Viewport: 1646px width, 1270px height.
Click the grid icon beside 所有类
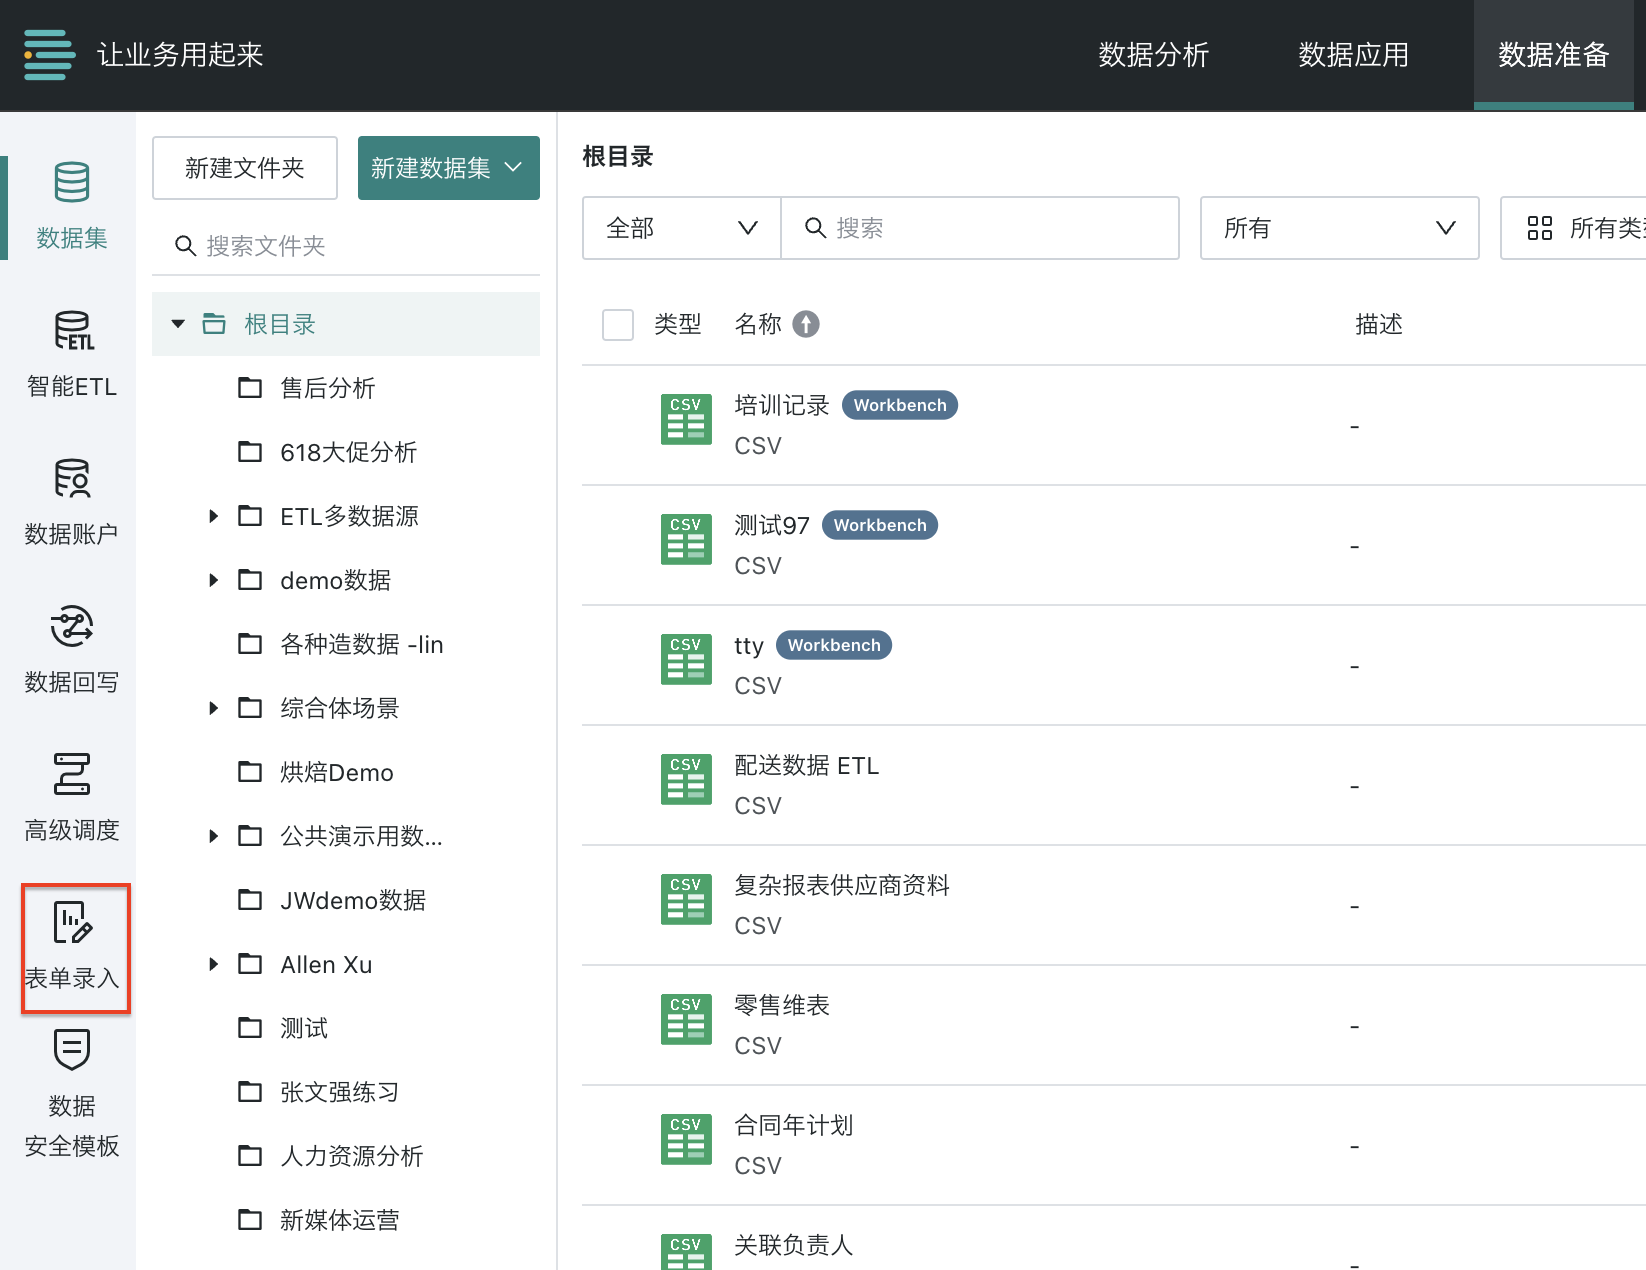1540,228
